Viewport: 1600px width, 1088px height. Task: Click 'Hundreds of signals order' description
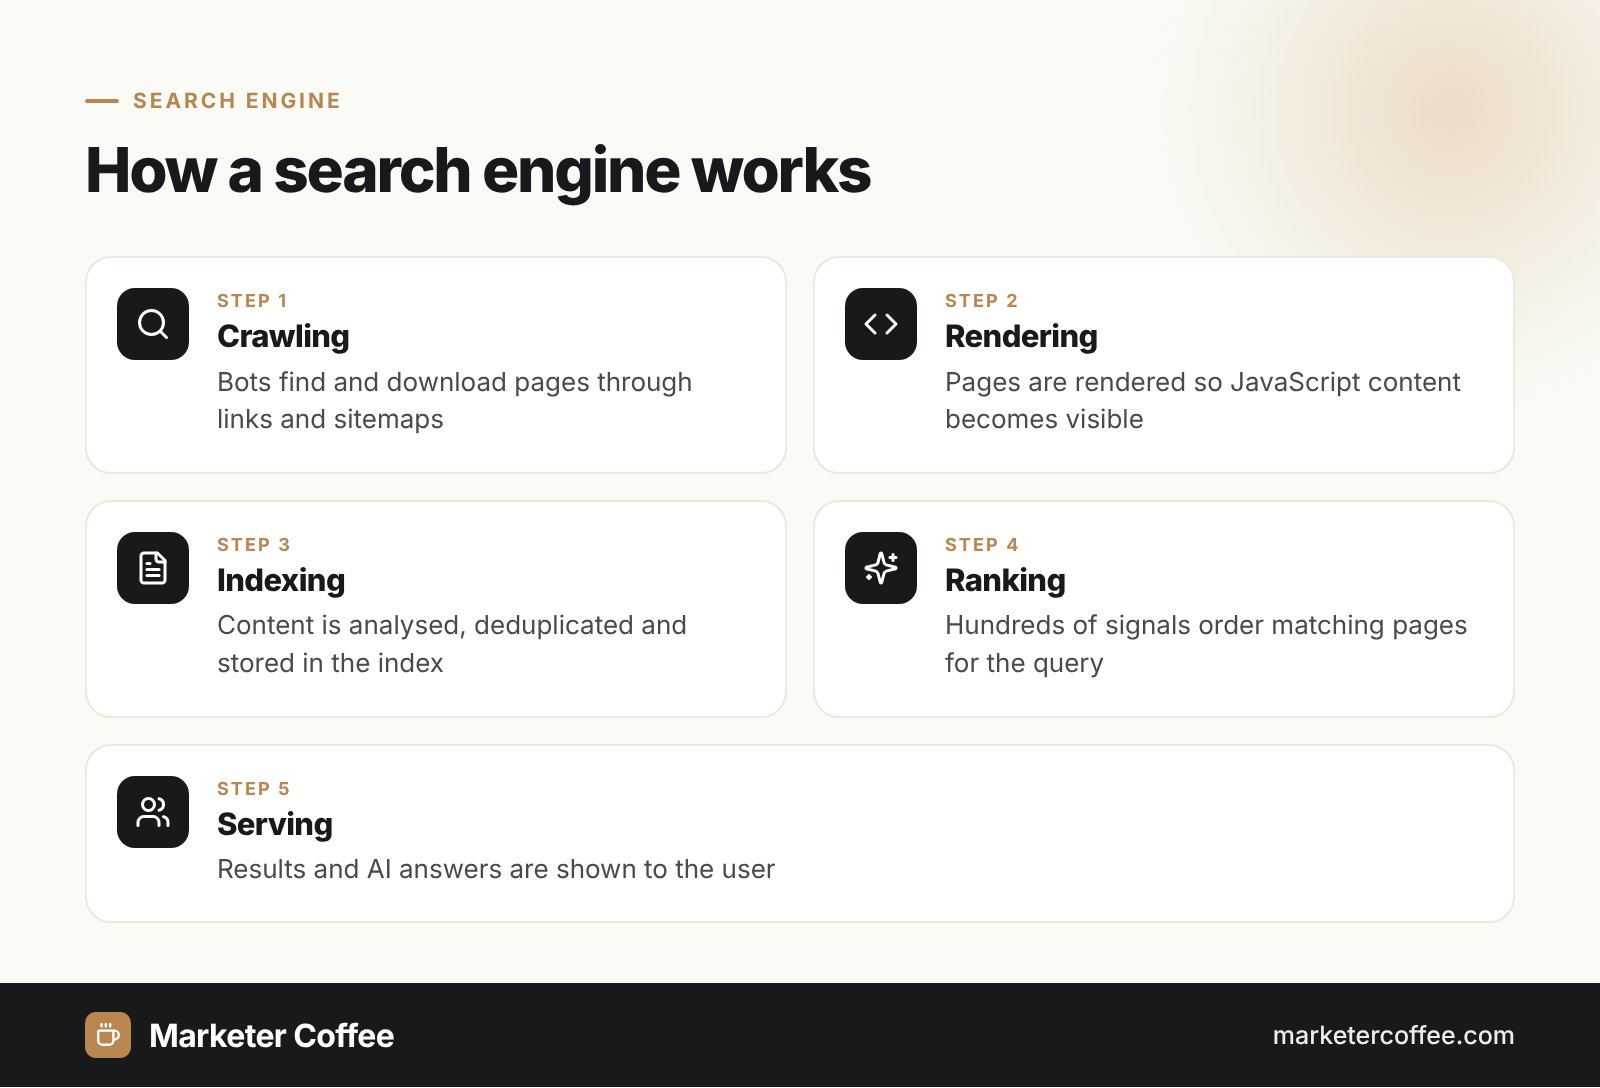pyautogui.click(x=1206, y=644)
